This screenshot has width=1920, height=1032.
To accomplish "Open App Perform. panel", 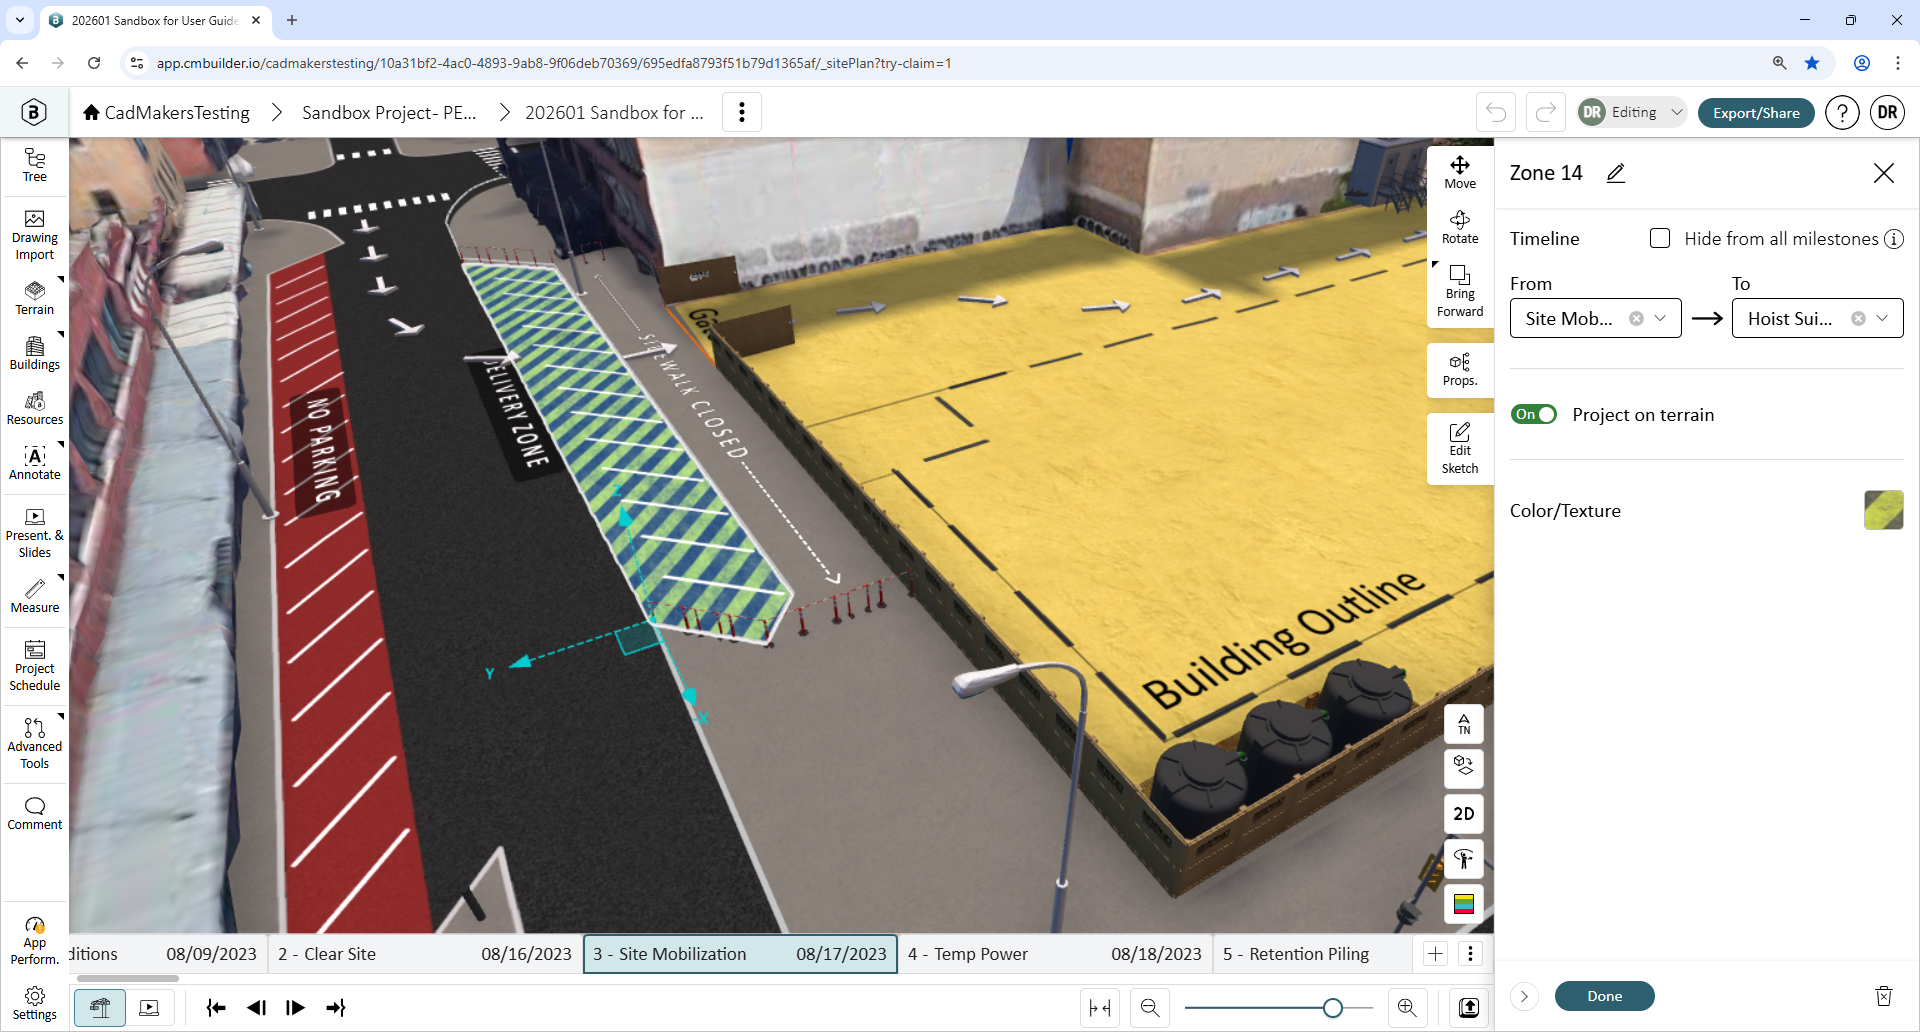I will [x=35, y=941].
